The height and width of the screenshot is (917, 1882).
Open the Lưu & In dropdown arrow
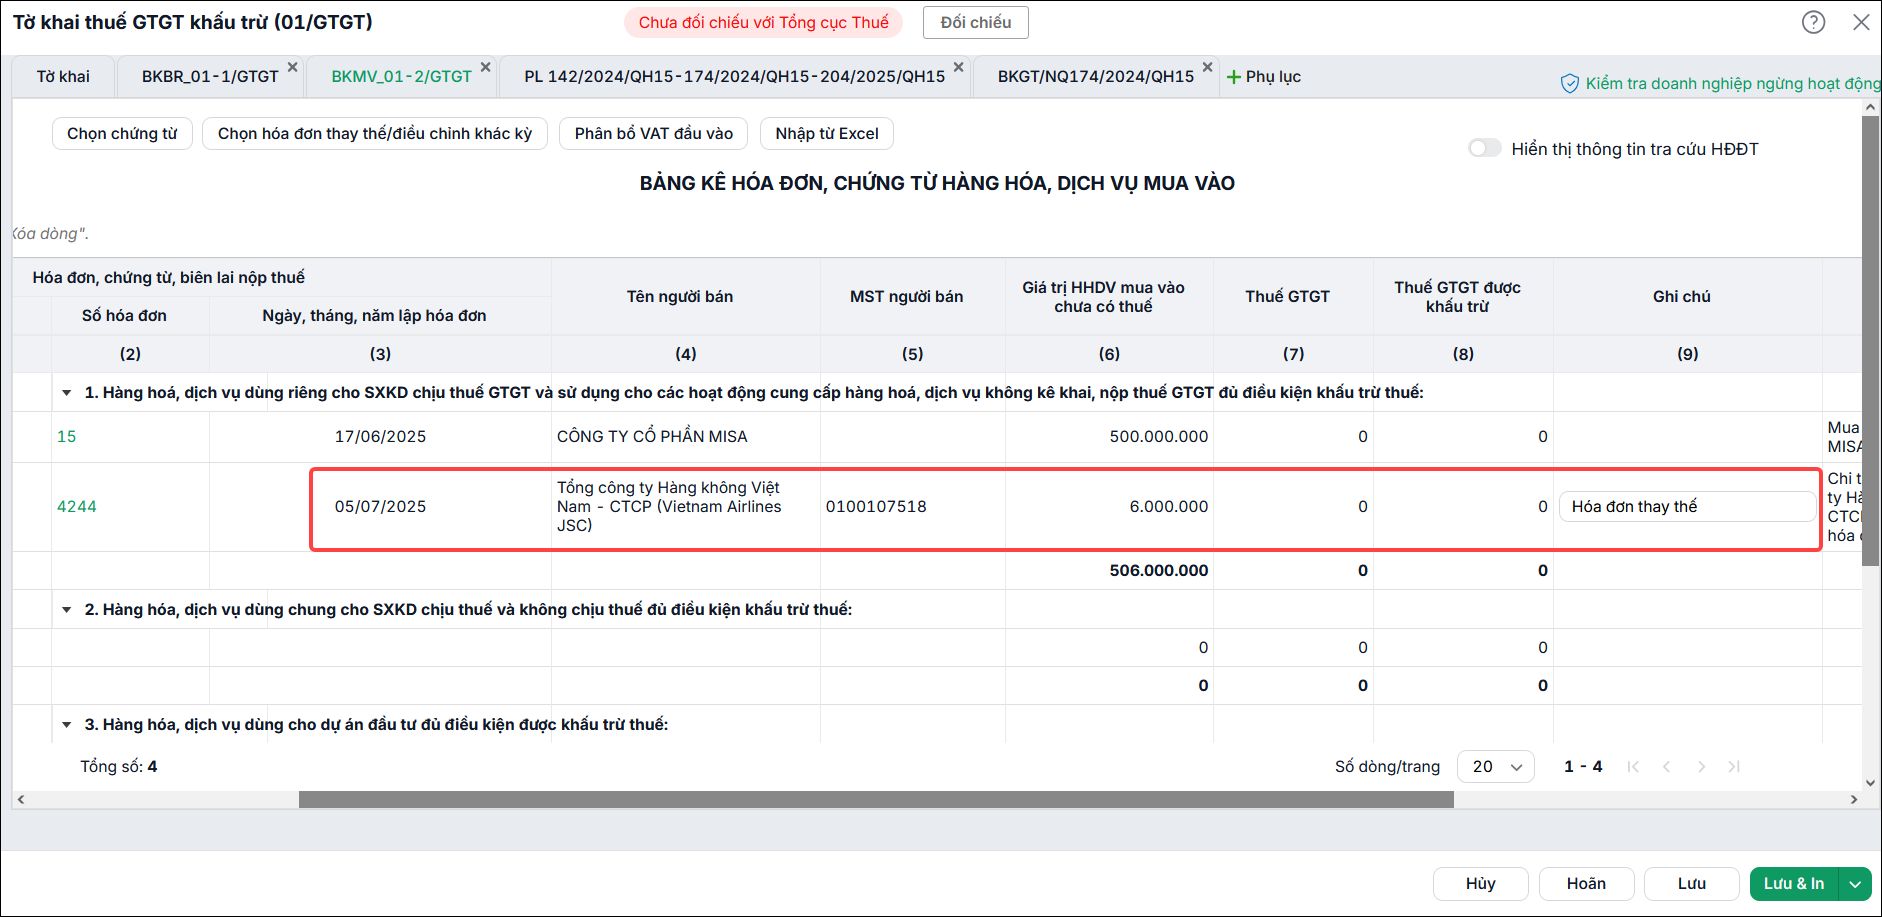click(x=1856, y=884)
